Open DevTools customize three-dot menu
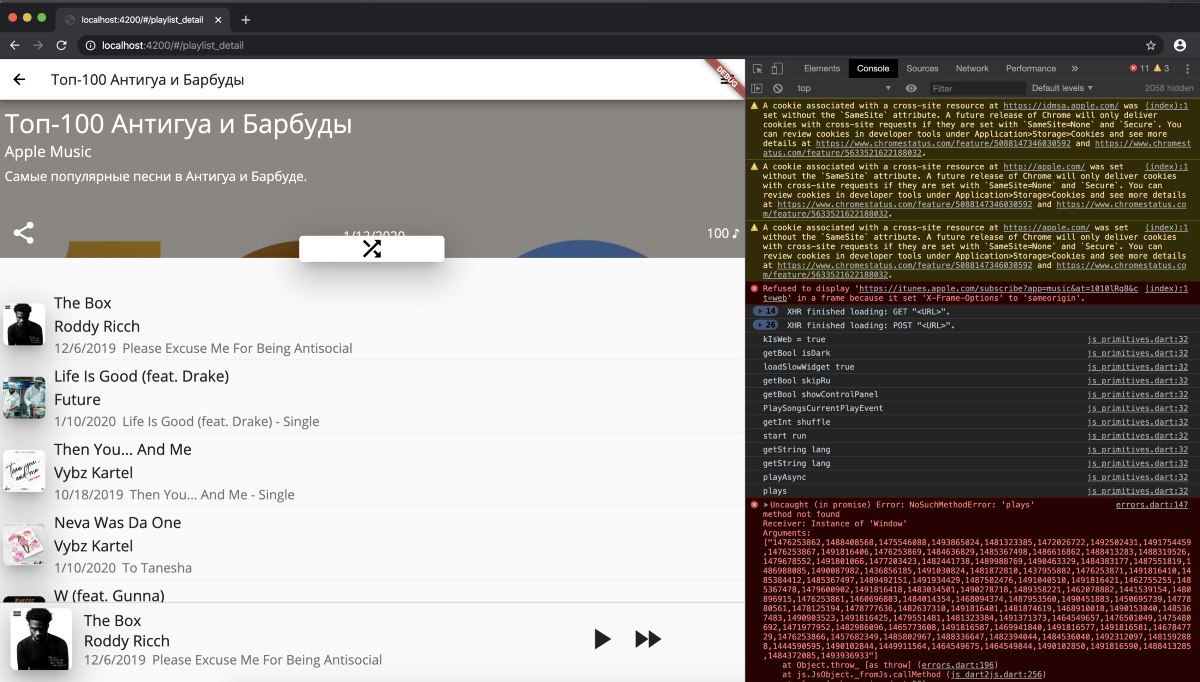Screen dimensions: 1200x682 pos(1187,68)
